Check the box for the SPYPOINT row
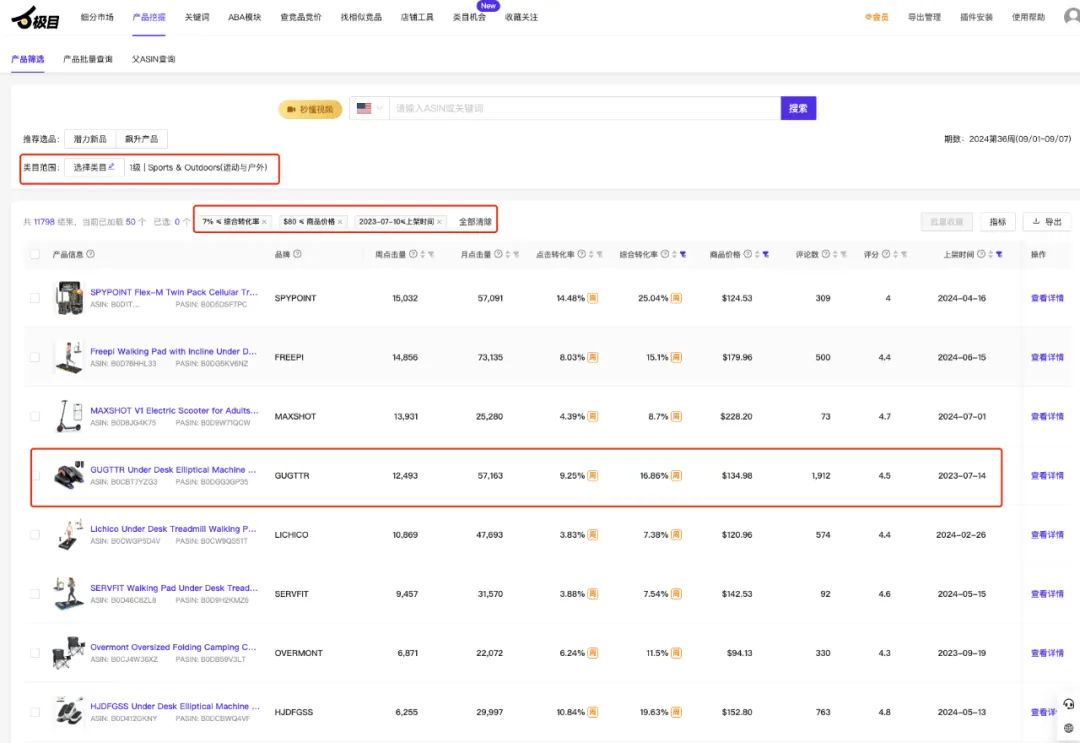Image resolution: width=1080 pixels, height=743 pixels. 35,298
